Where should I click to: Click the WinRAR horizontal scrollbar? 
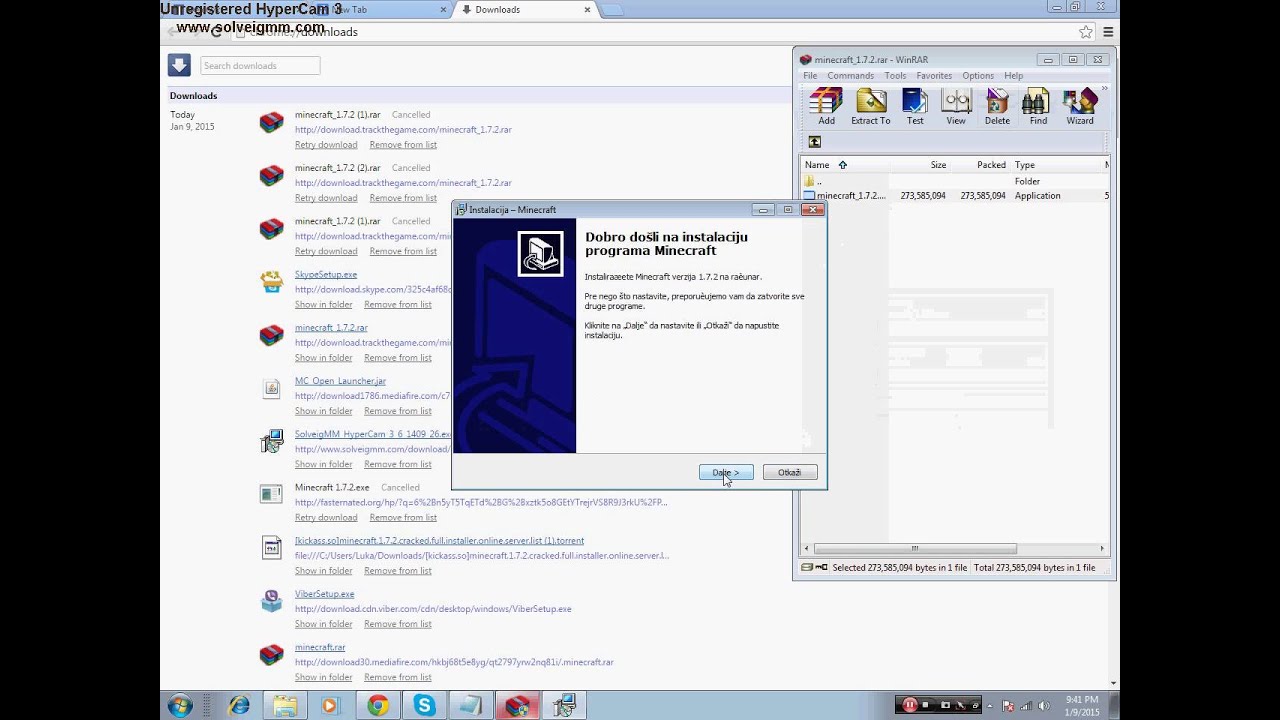(914, 548)
